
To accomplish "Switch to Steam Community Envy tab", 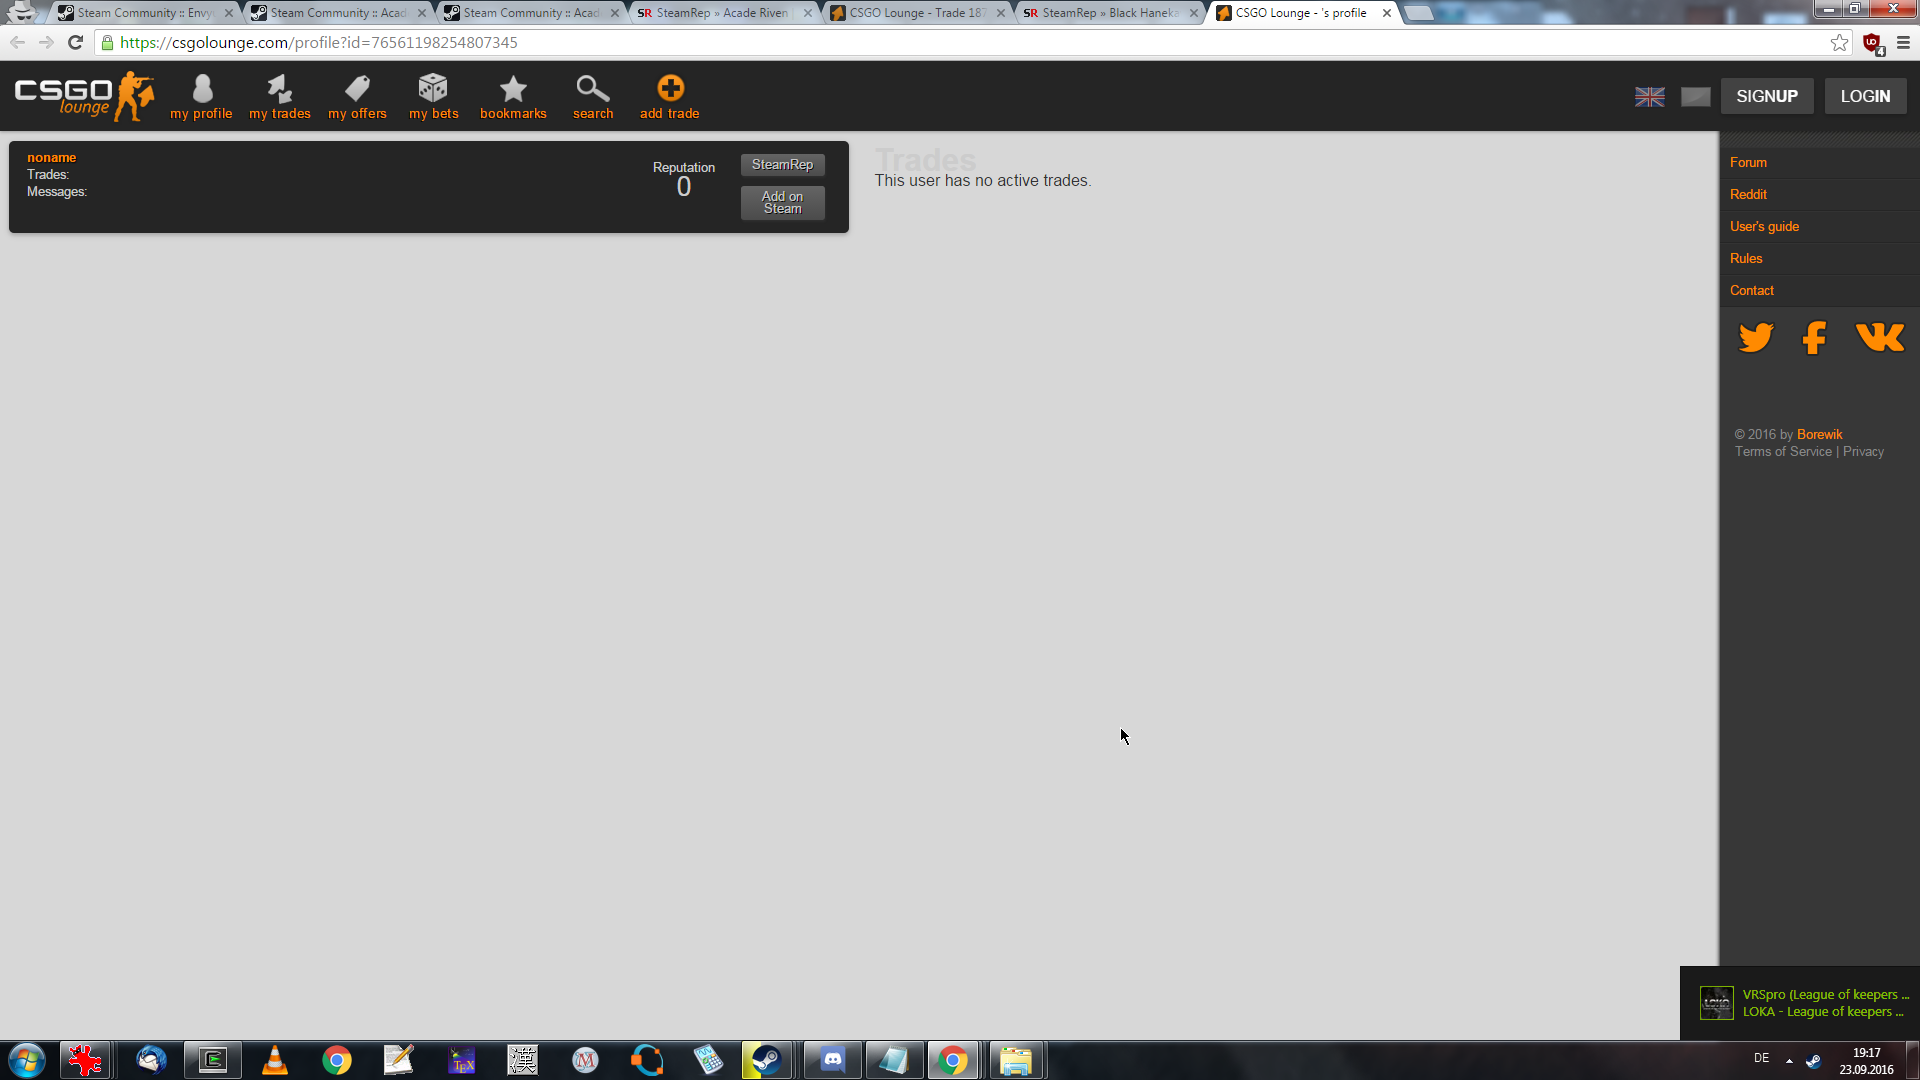I will click(x=145, y=13).
